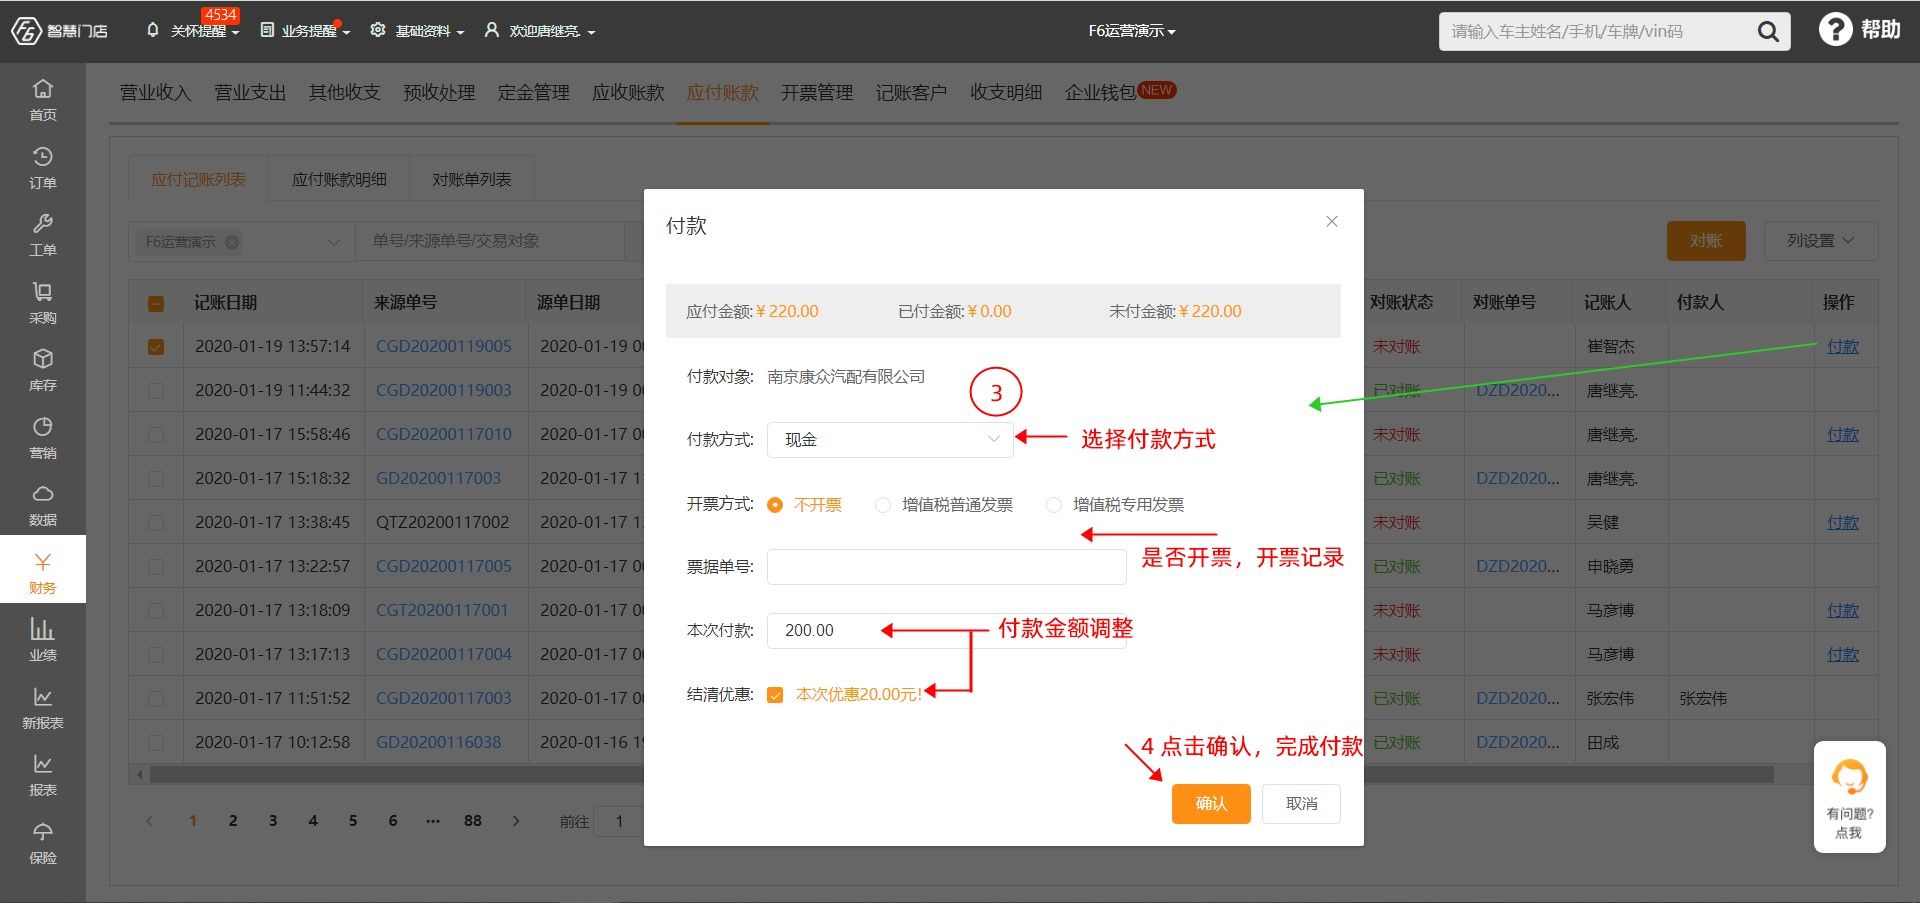Go to pagination page 3
This screenshot has height=903, width=1920.
tap(273, 821)
